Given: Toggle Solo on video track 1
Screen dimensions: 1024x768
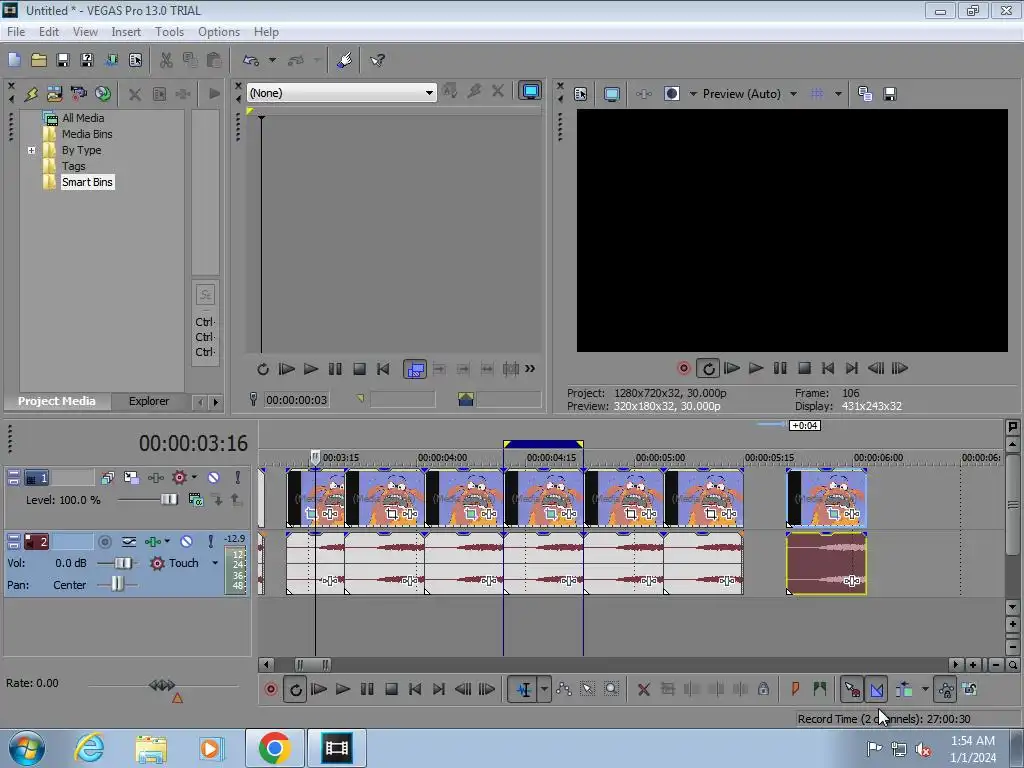Looking at the screenshot, I should tap(238, 478).
